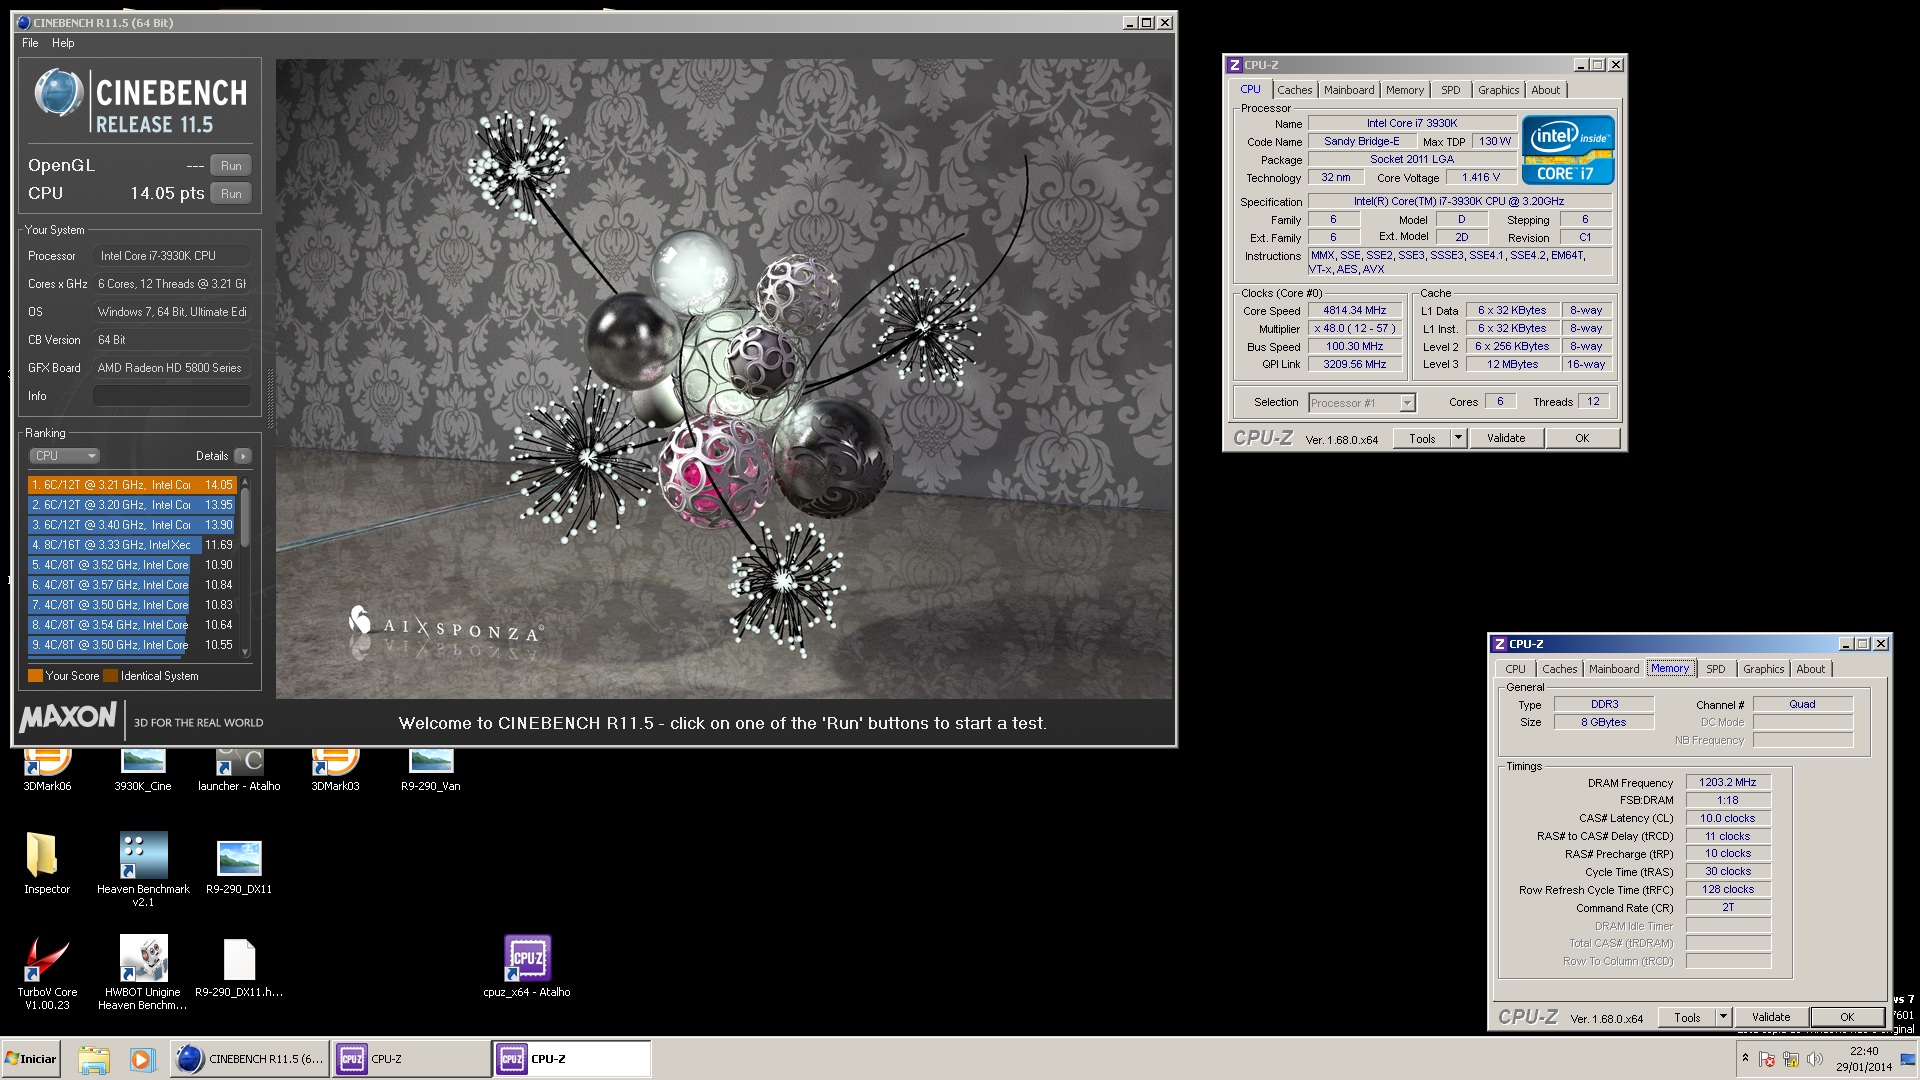The width and height of the screenshot is (1920, 1080).
Task: Switch to Mainboard tab in CPU window
Action: [x=1349, y=90]
